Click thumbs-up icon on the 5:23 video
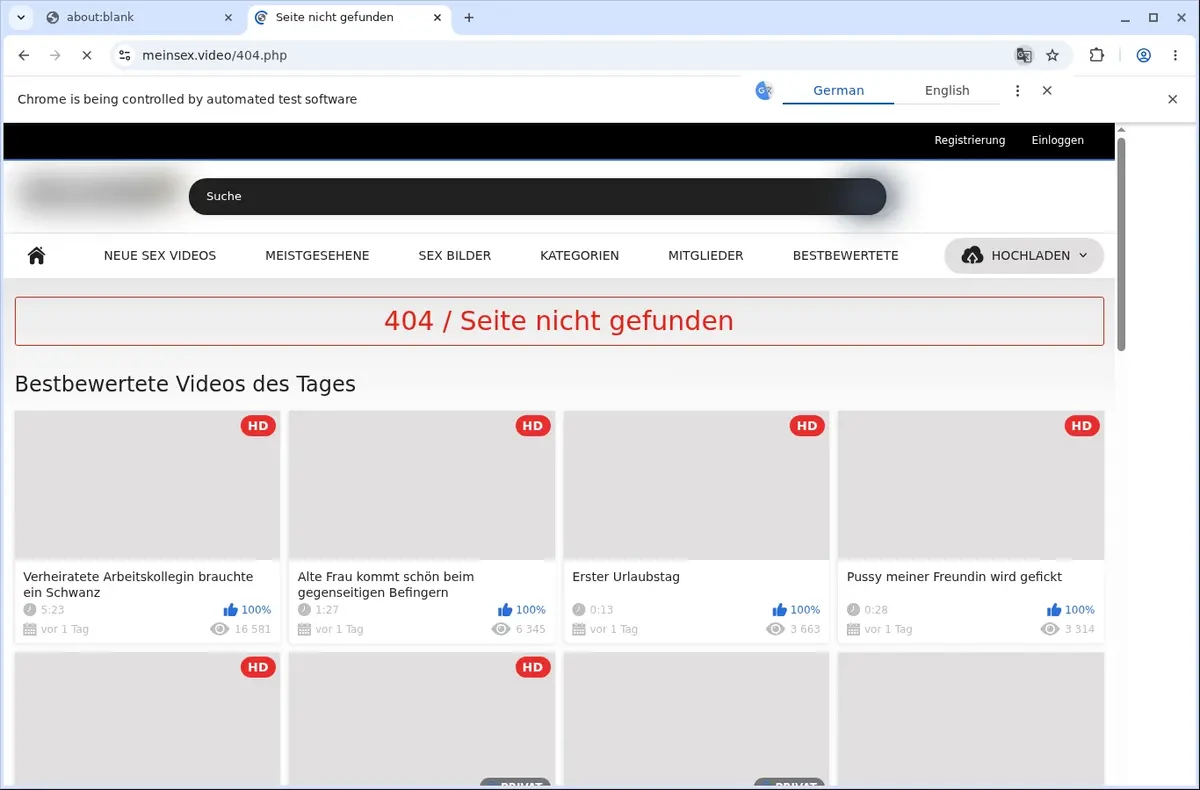The height and width of the screenshot is (790, 1200). coord(231,609)
